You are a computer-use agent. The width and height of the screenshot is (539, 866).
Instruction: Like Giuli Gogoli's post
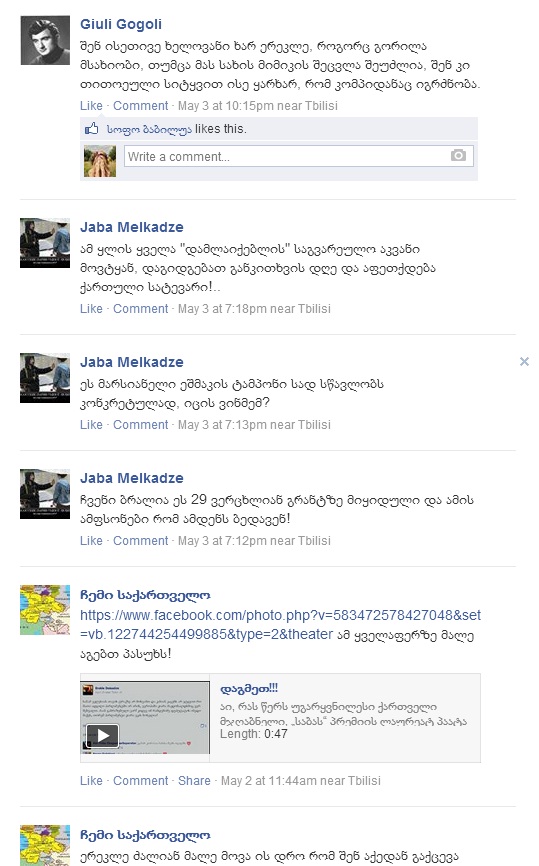click(x=91, y=105)
